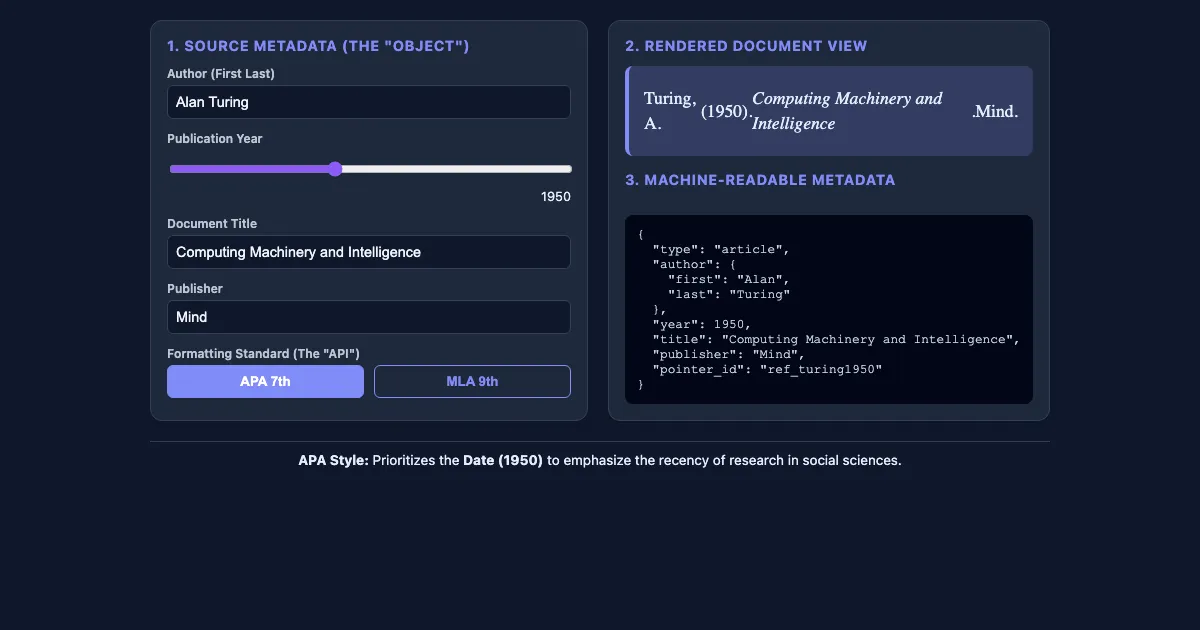Click the 1950 year value under slider
The height and width of the screenshot is (630, 1200).
click(556, 196)
